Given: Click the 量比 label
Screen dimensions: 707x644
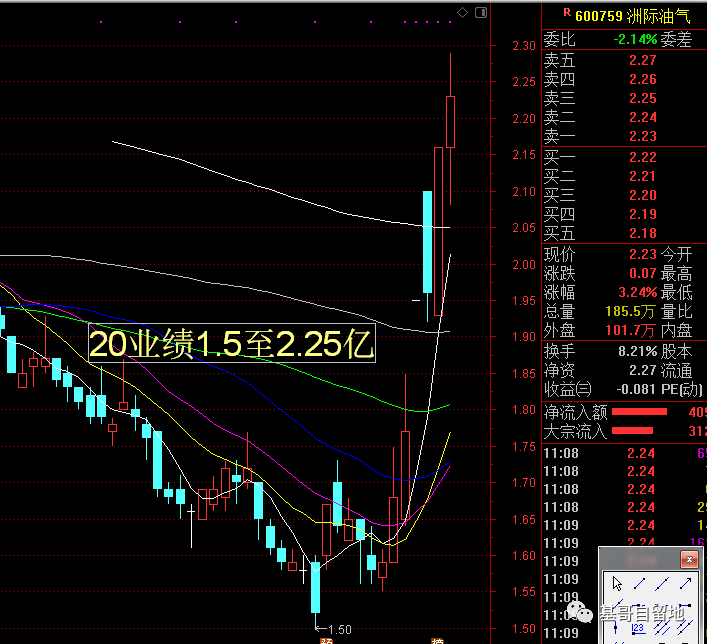Looking at the screenshot, I should (676, 311).
